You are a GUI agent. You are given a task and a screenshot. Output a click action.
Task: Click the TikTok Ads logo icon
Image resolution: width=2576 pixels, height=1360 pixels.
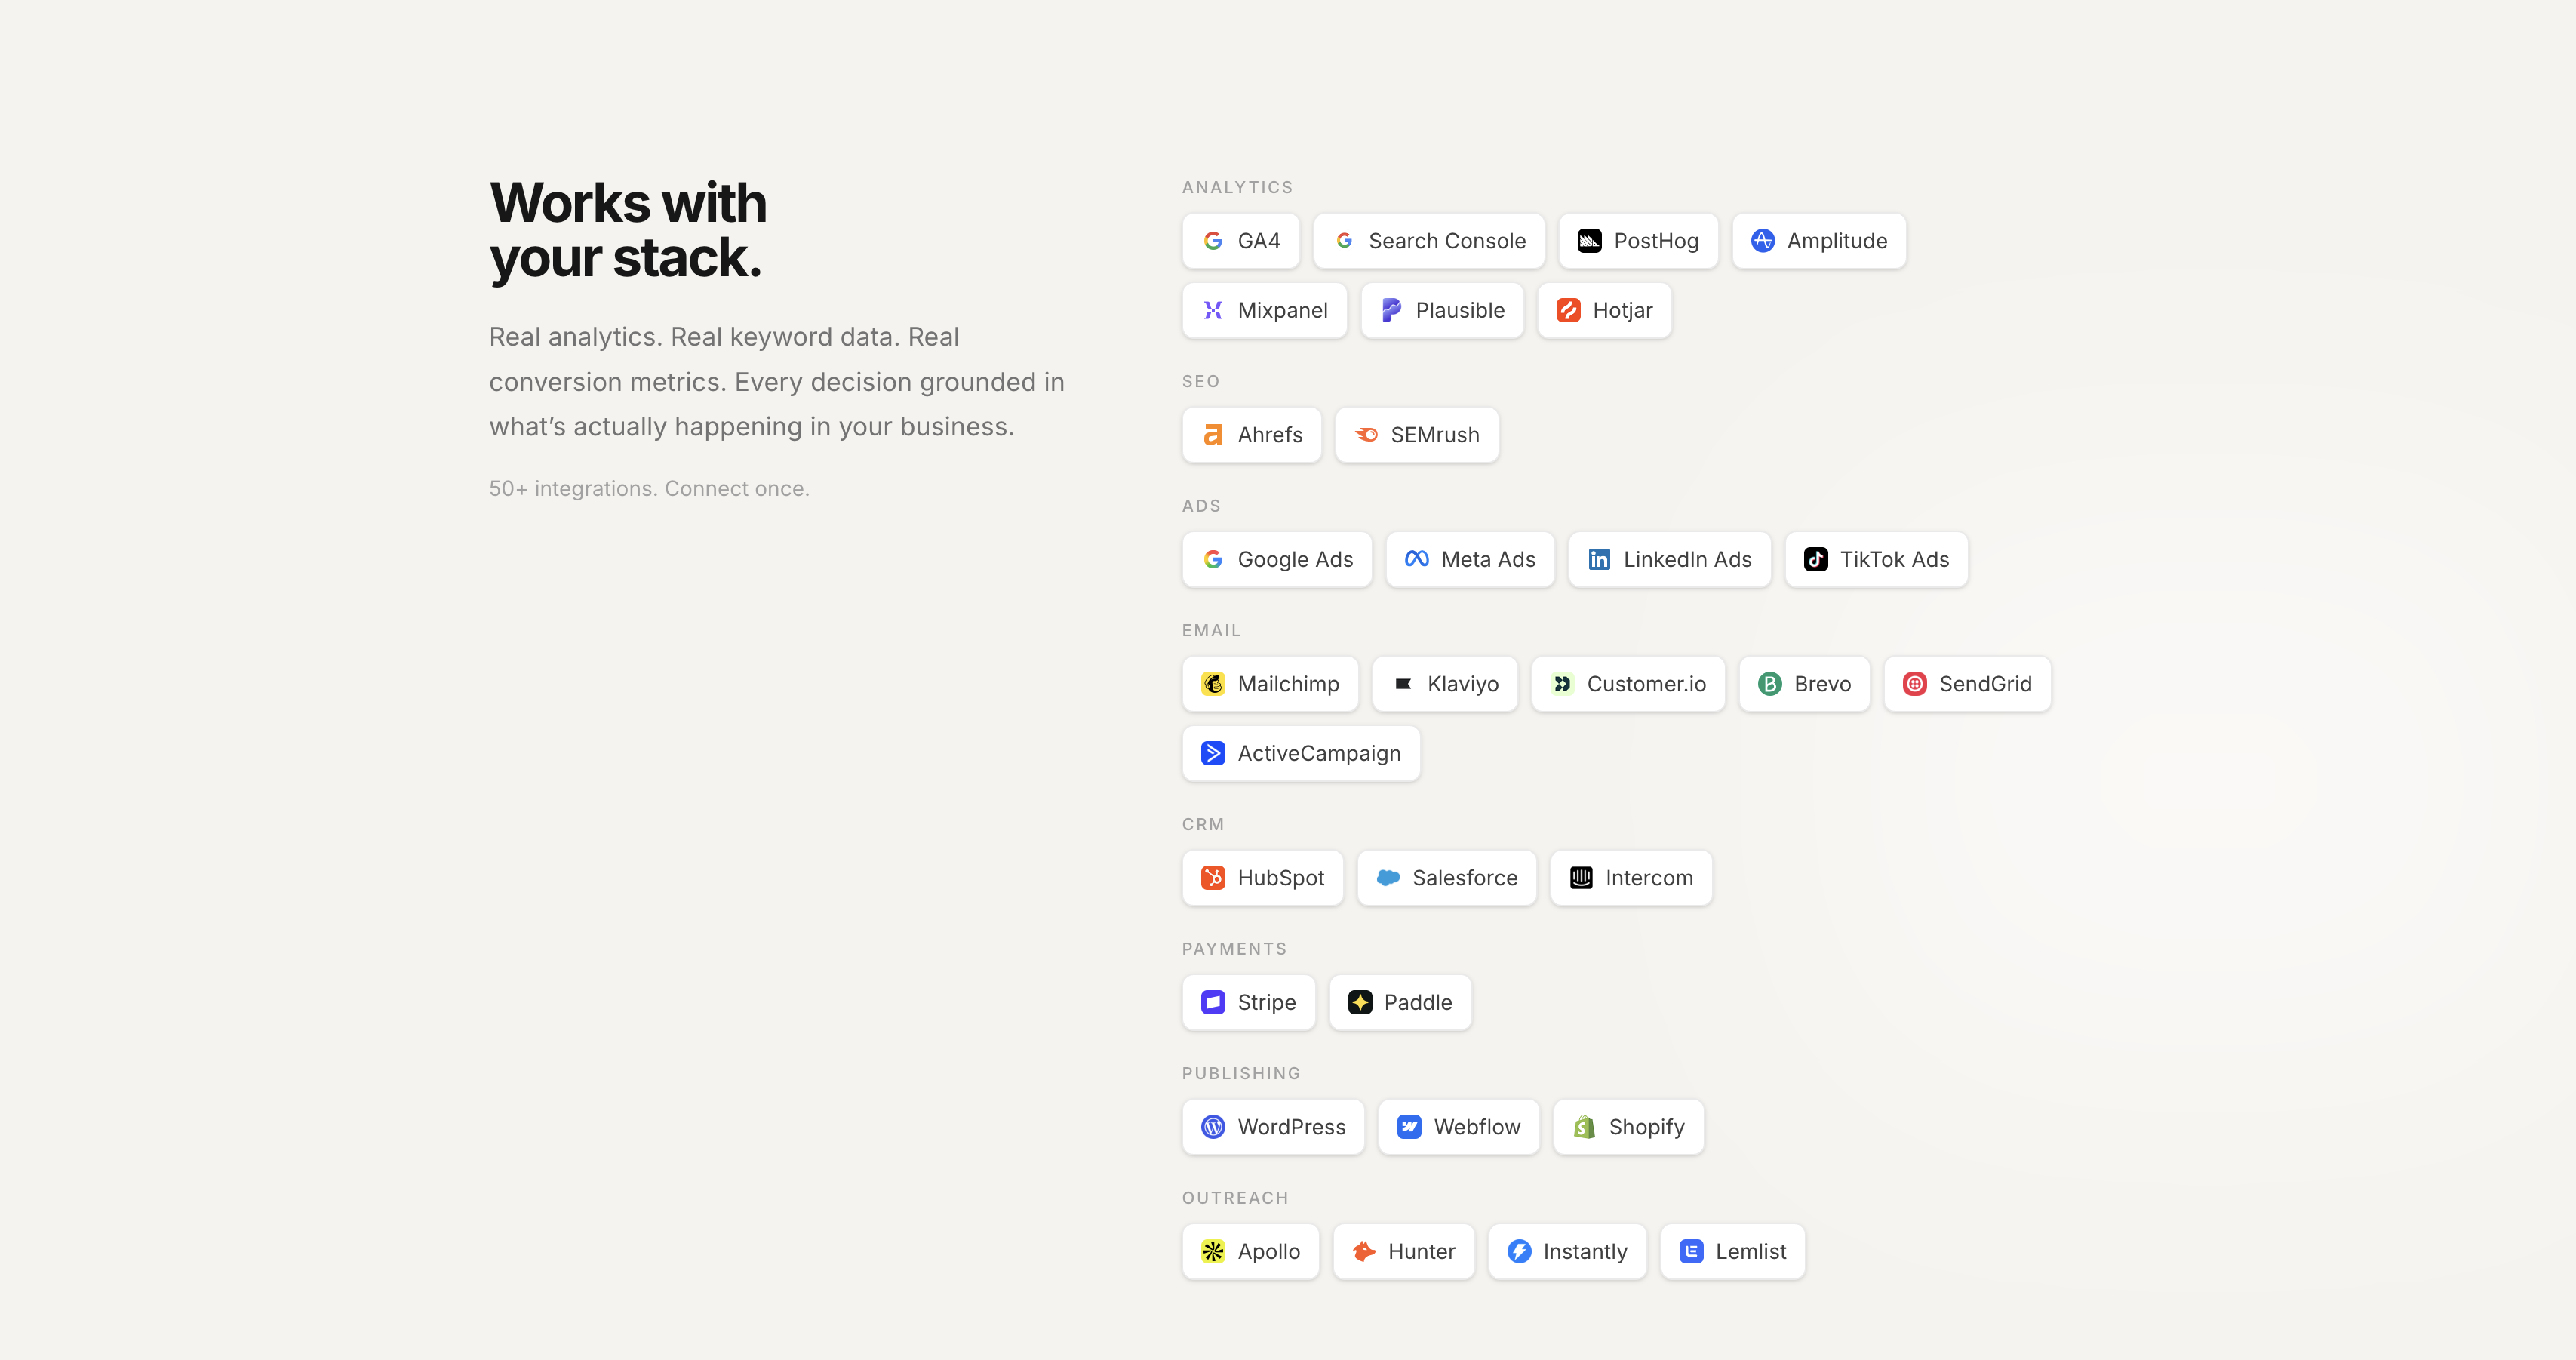coord(1815,559)
